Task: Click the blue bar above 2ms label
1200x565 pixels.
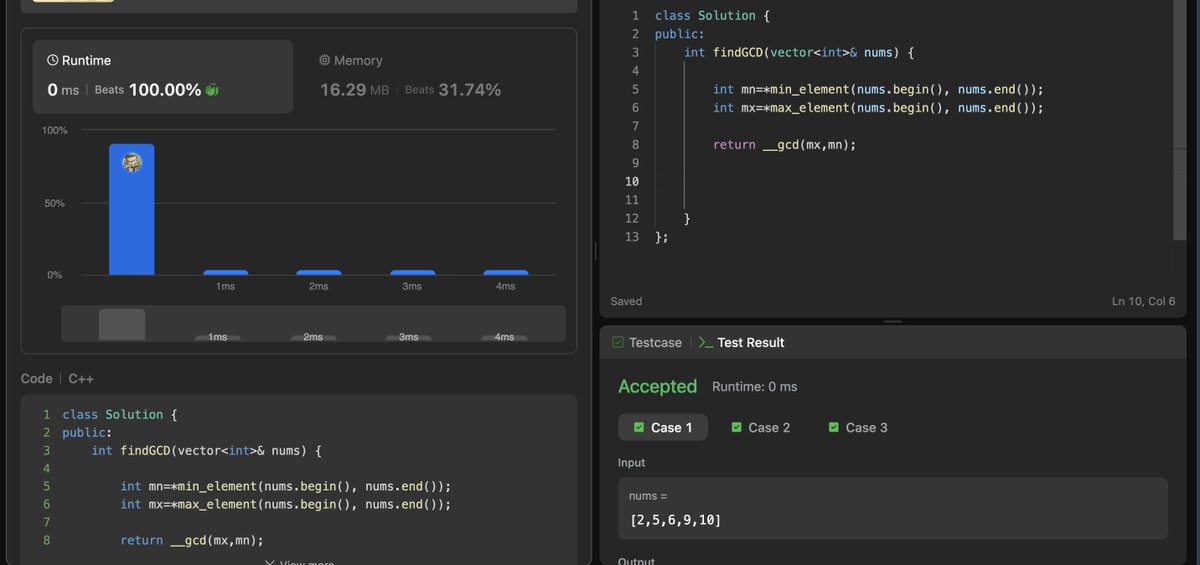Action: click(x=319, y=273)
